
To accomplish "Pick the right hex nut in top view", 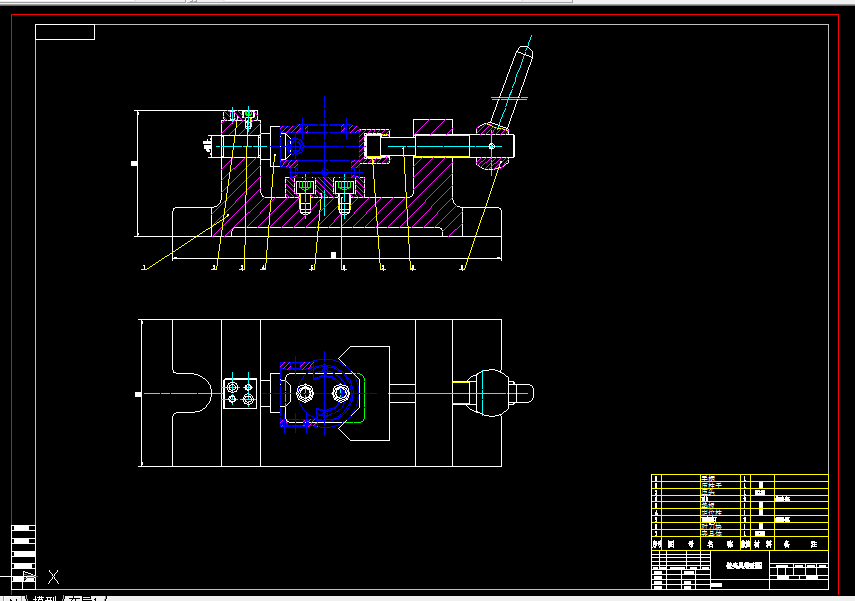I will point(341,393).
